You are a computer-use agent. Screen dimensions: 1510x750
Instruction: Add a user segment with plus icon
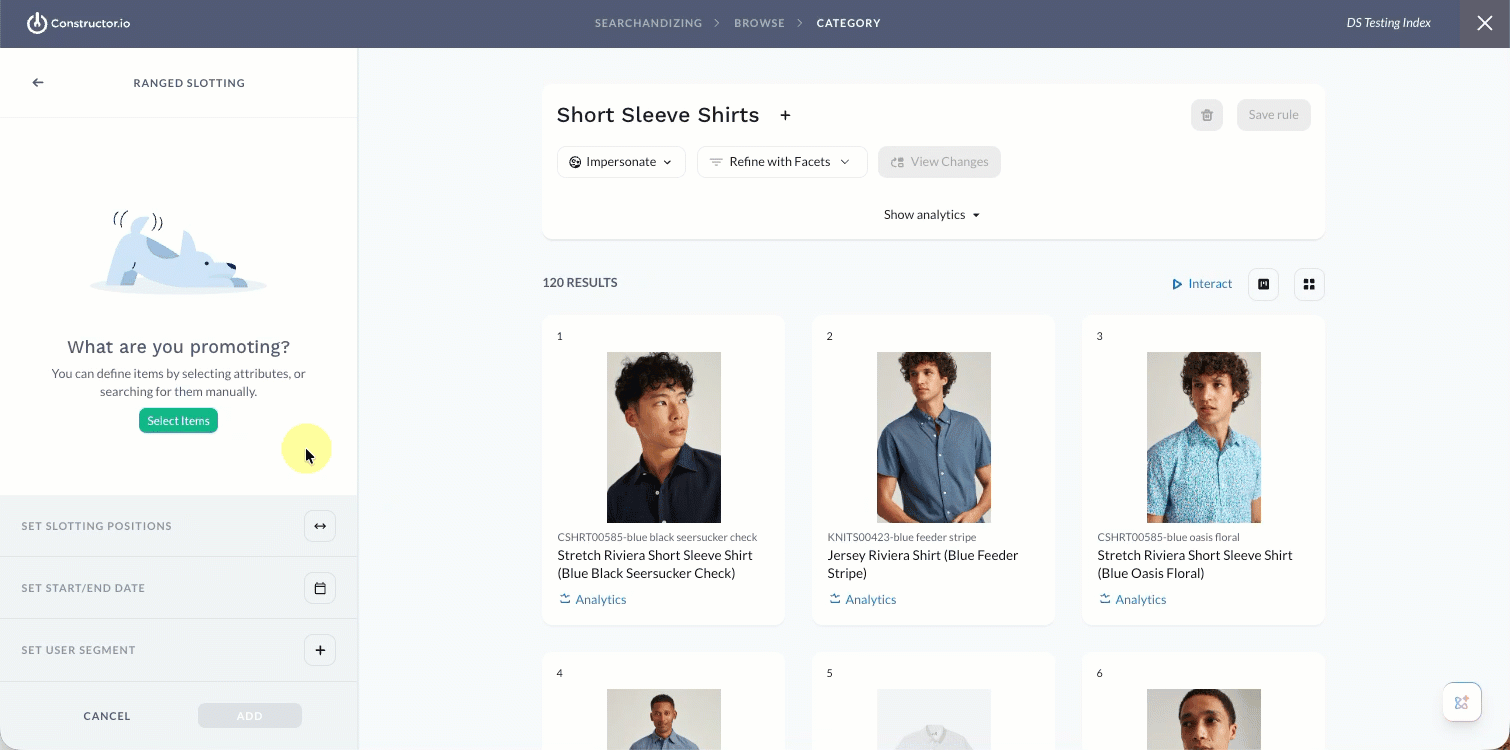pos(320,650)
